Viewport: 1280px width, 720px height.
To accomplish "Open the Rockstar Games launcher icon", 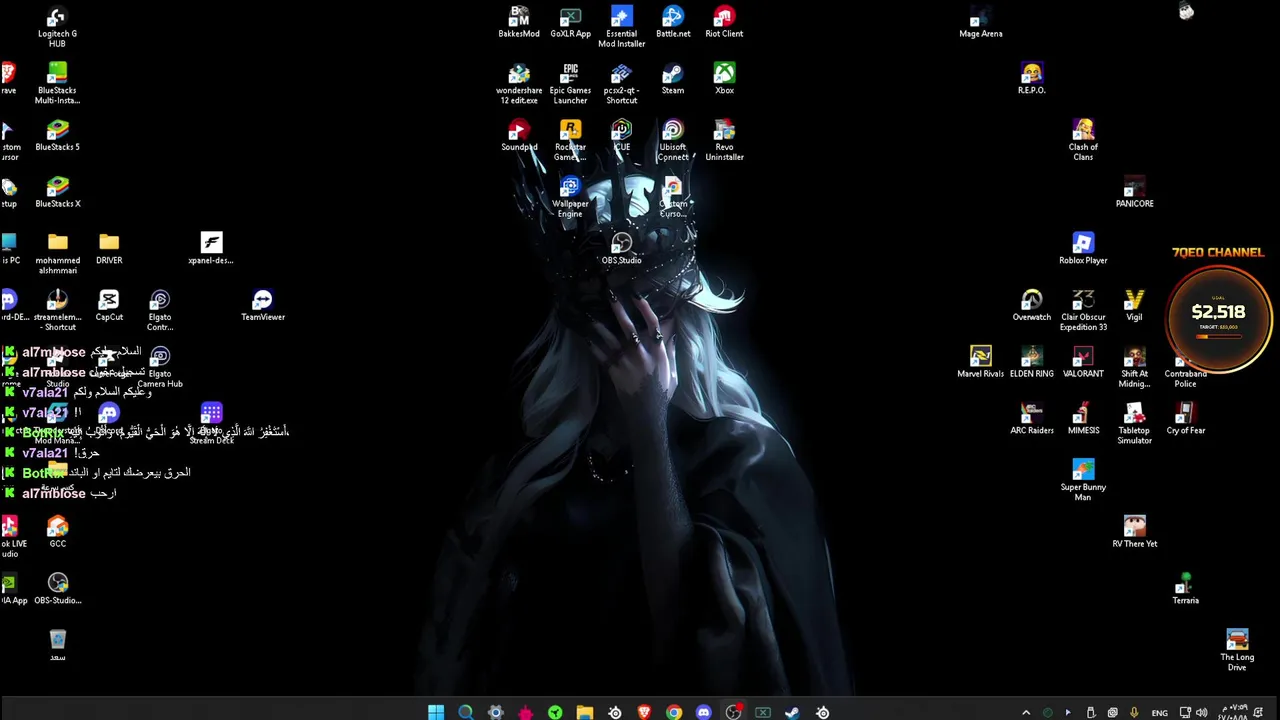I will tap(570, 141).
